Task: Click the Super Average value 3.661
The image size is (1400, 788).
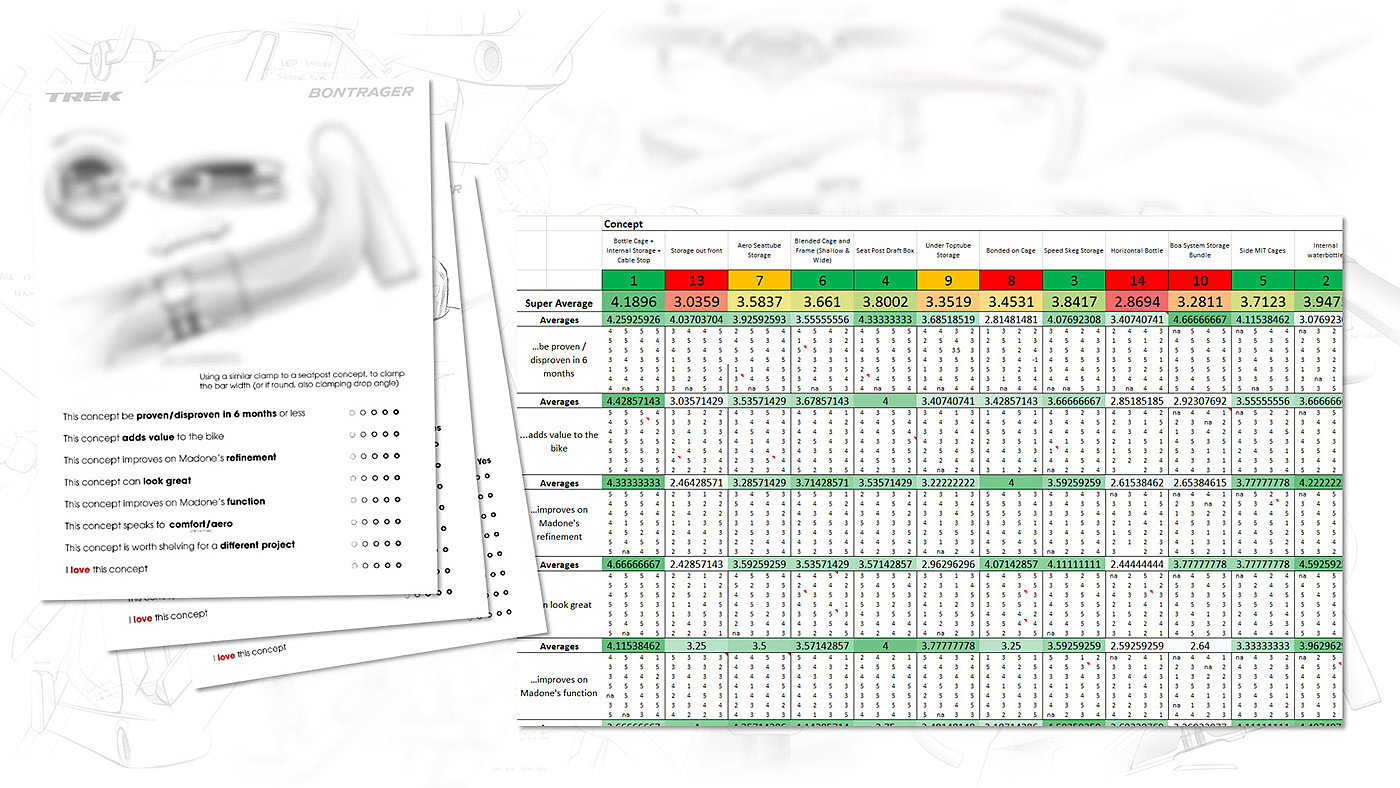Action: tap(822, 302)
